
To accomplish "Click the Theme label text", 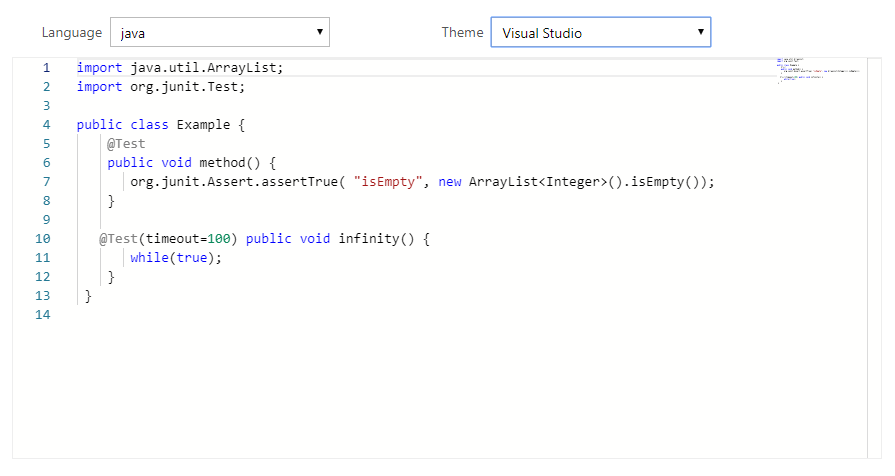I will coord(462,32).
